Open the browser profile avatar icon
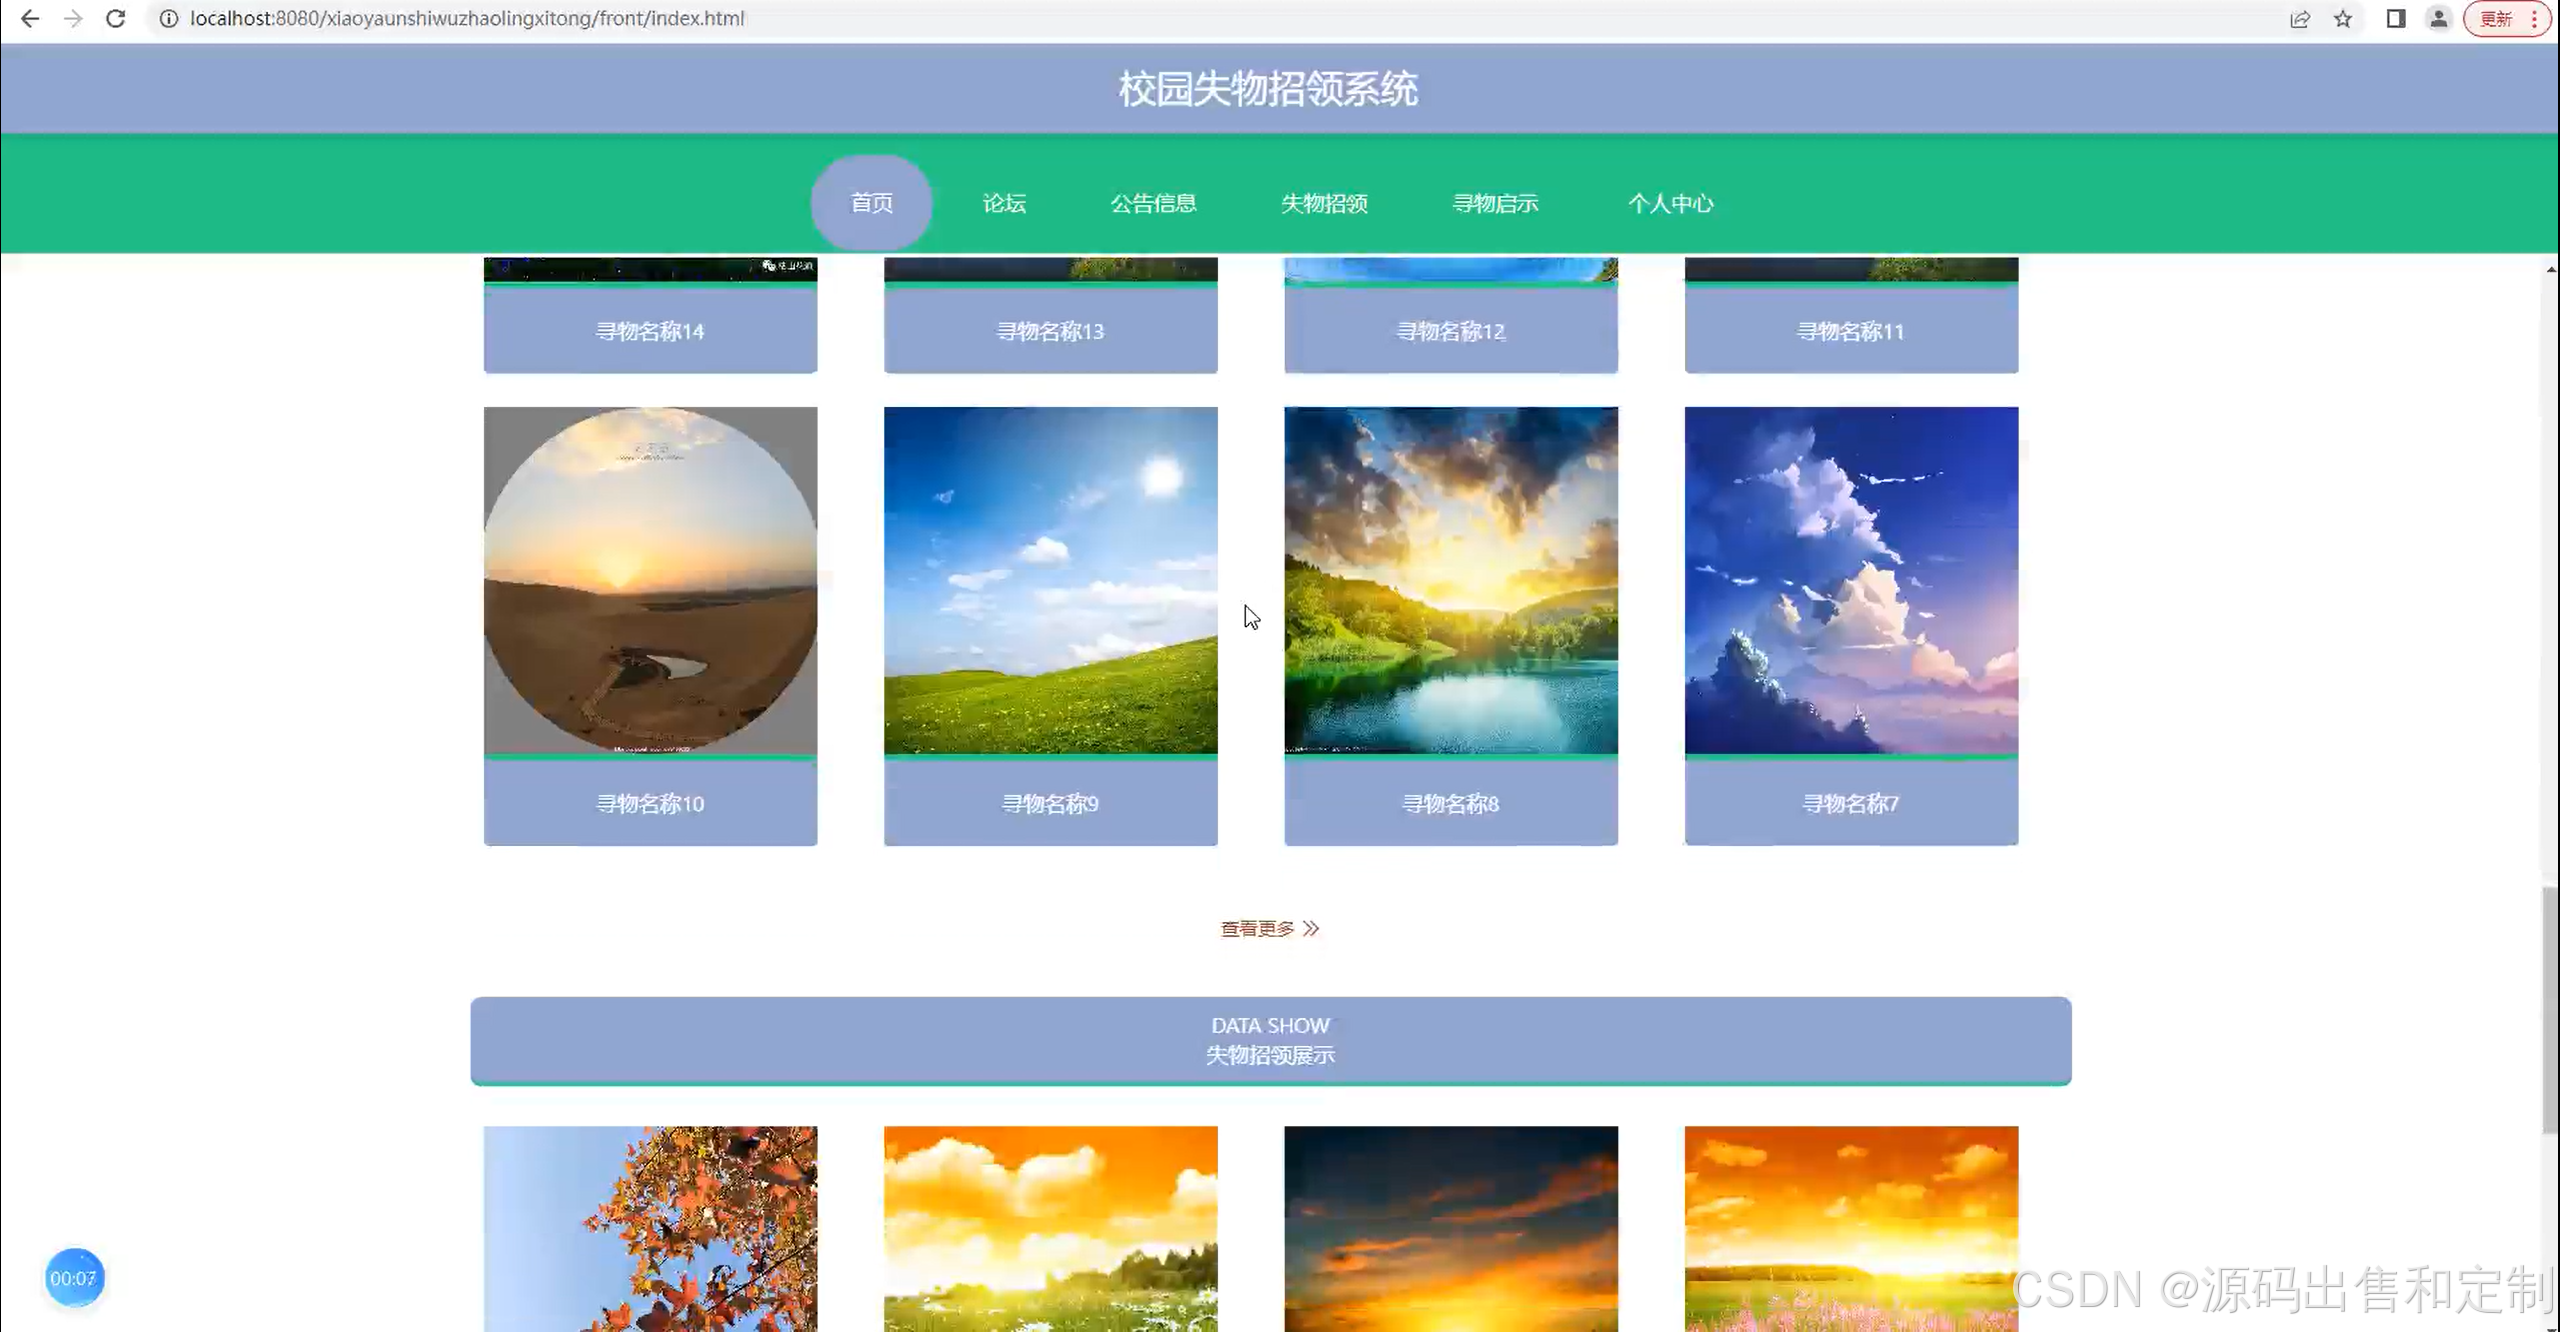Screen dimensions: 2560x1332 [2438, 18]
